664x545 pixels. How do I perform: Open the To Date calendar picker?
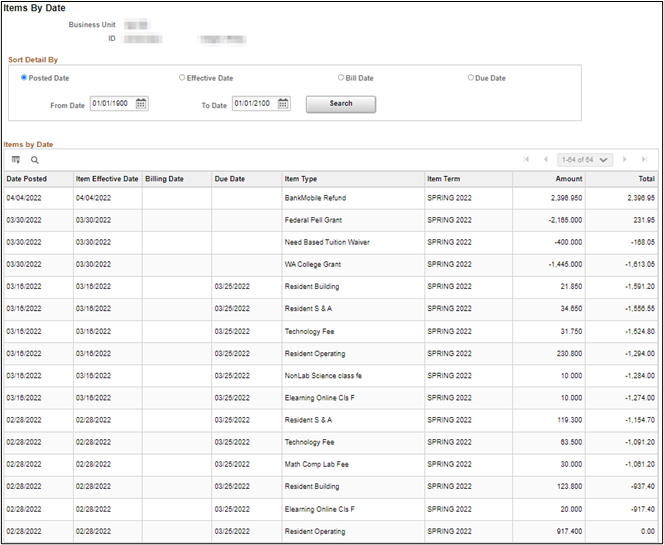[284, 104]
